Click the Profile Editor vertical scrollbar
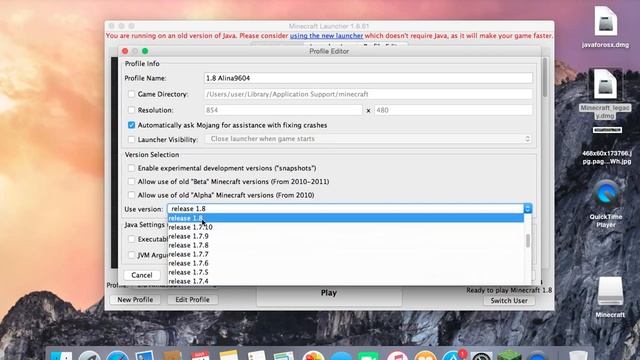Viewport: 640px width, 360px height. [x=545, y=78]
